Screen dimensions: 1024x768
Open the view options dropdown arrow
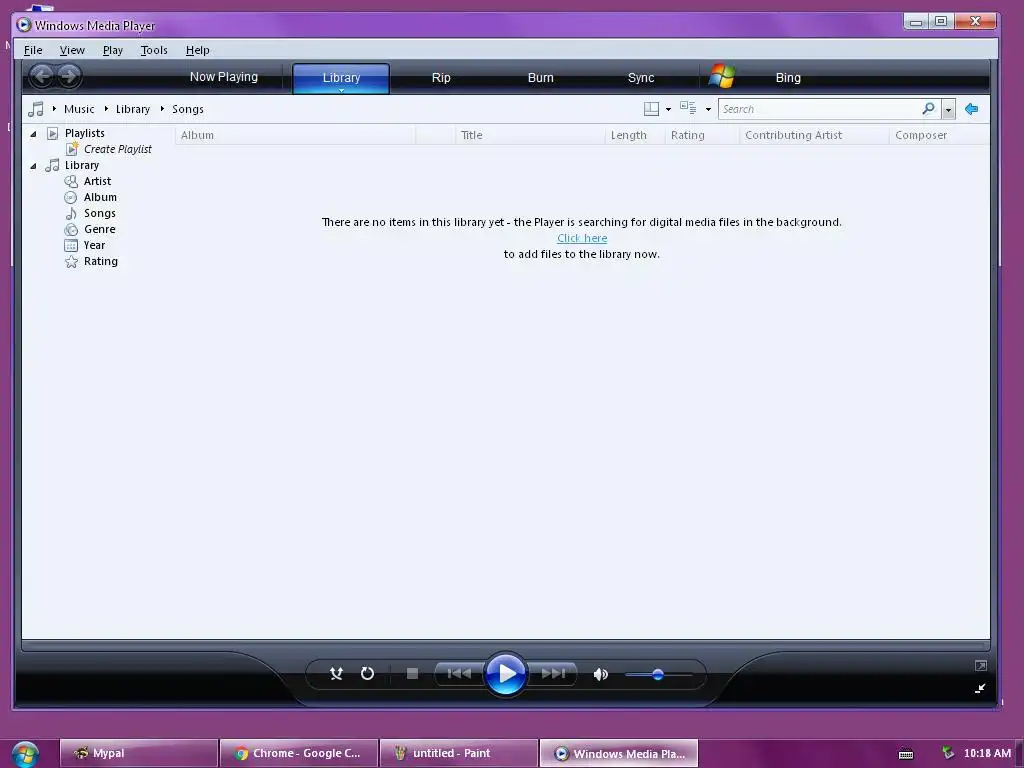708,110
